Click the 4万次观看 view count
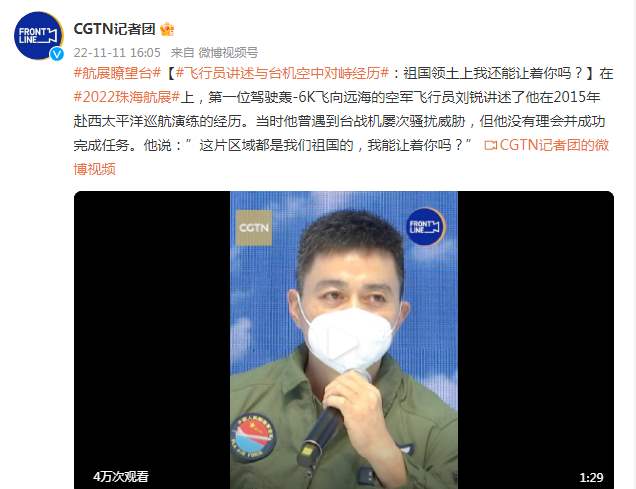636x489 pixels. [x=121, y=476]
